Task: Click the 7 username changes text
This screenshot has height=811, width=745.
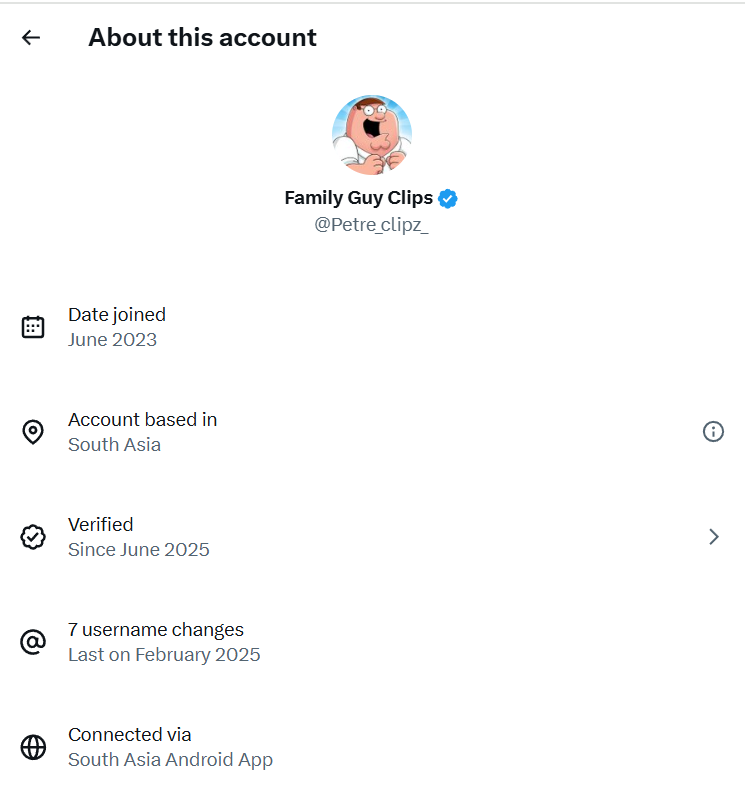Action: [155, 630]
